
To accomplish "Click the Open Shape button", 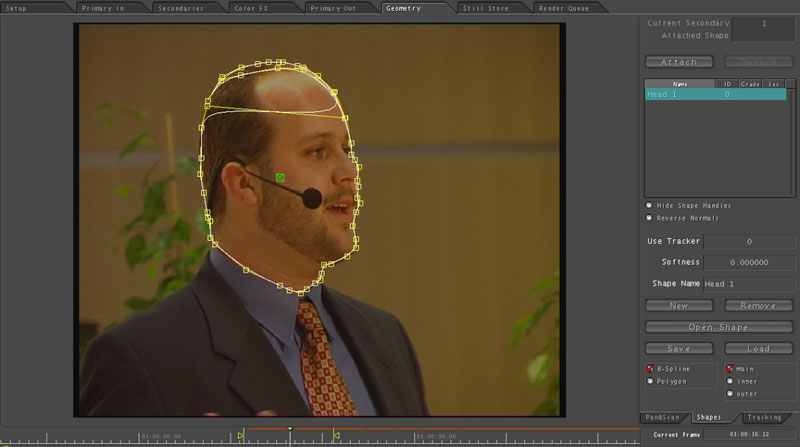I will click(719, 327).
